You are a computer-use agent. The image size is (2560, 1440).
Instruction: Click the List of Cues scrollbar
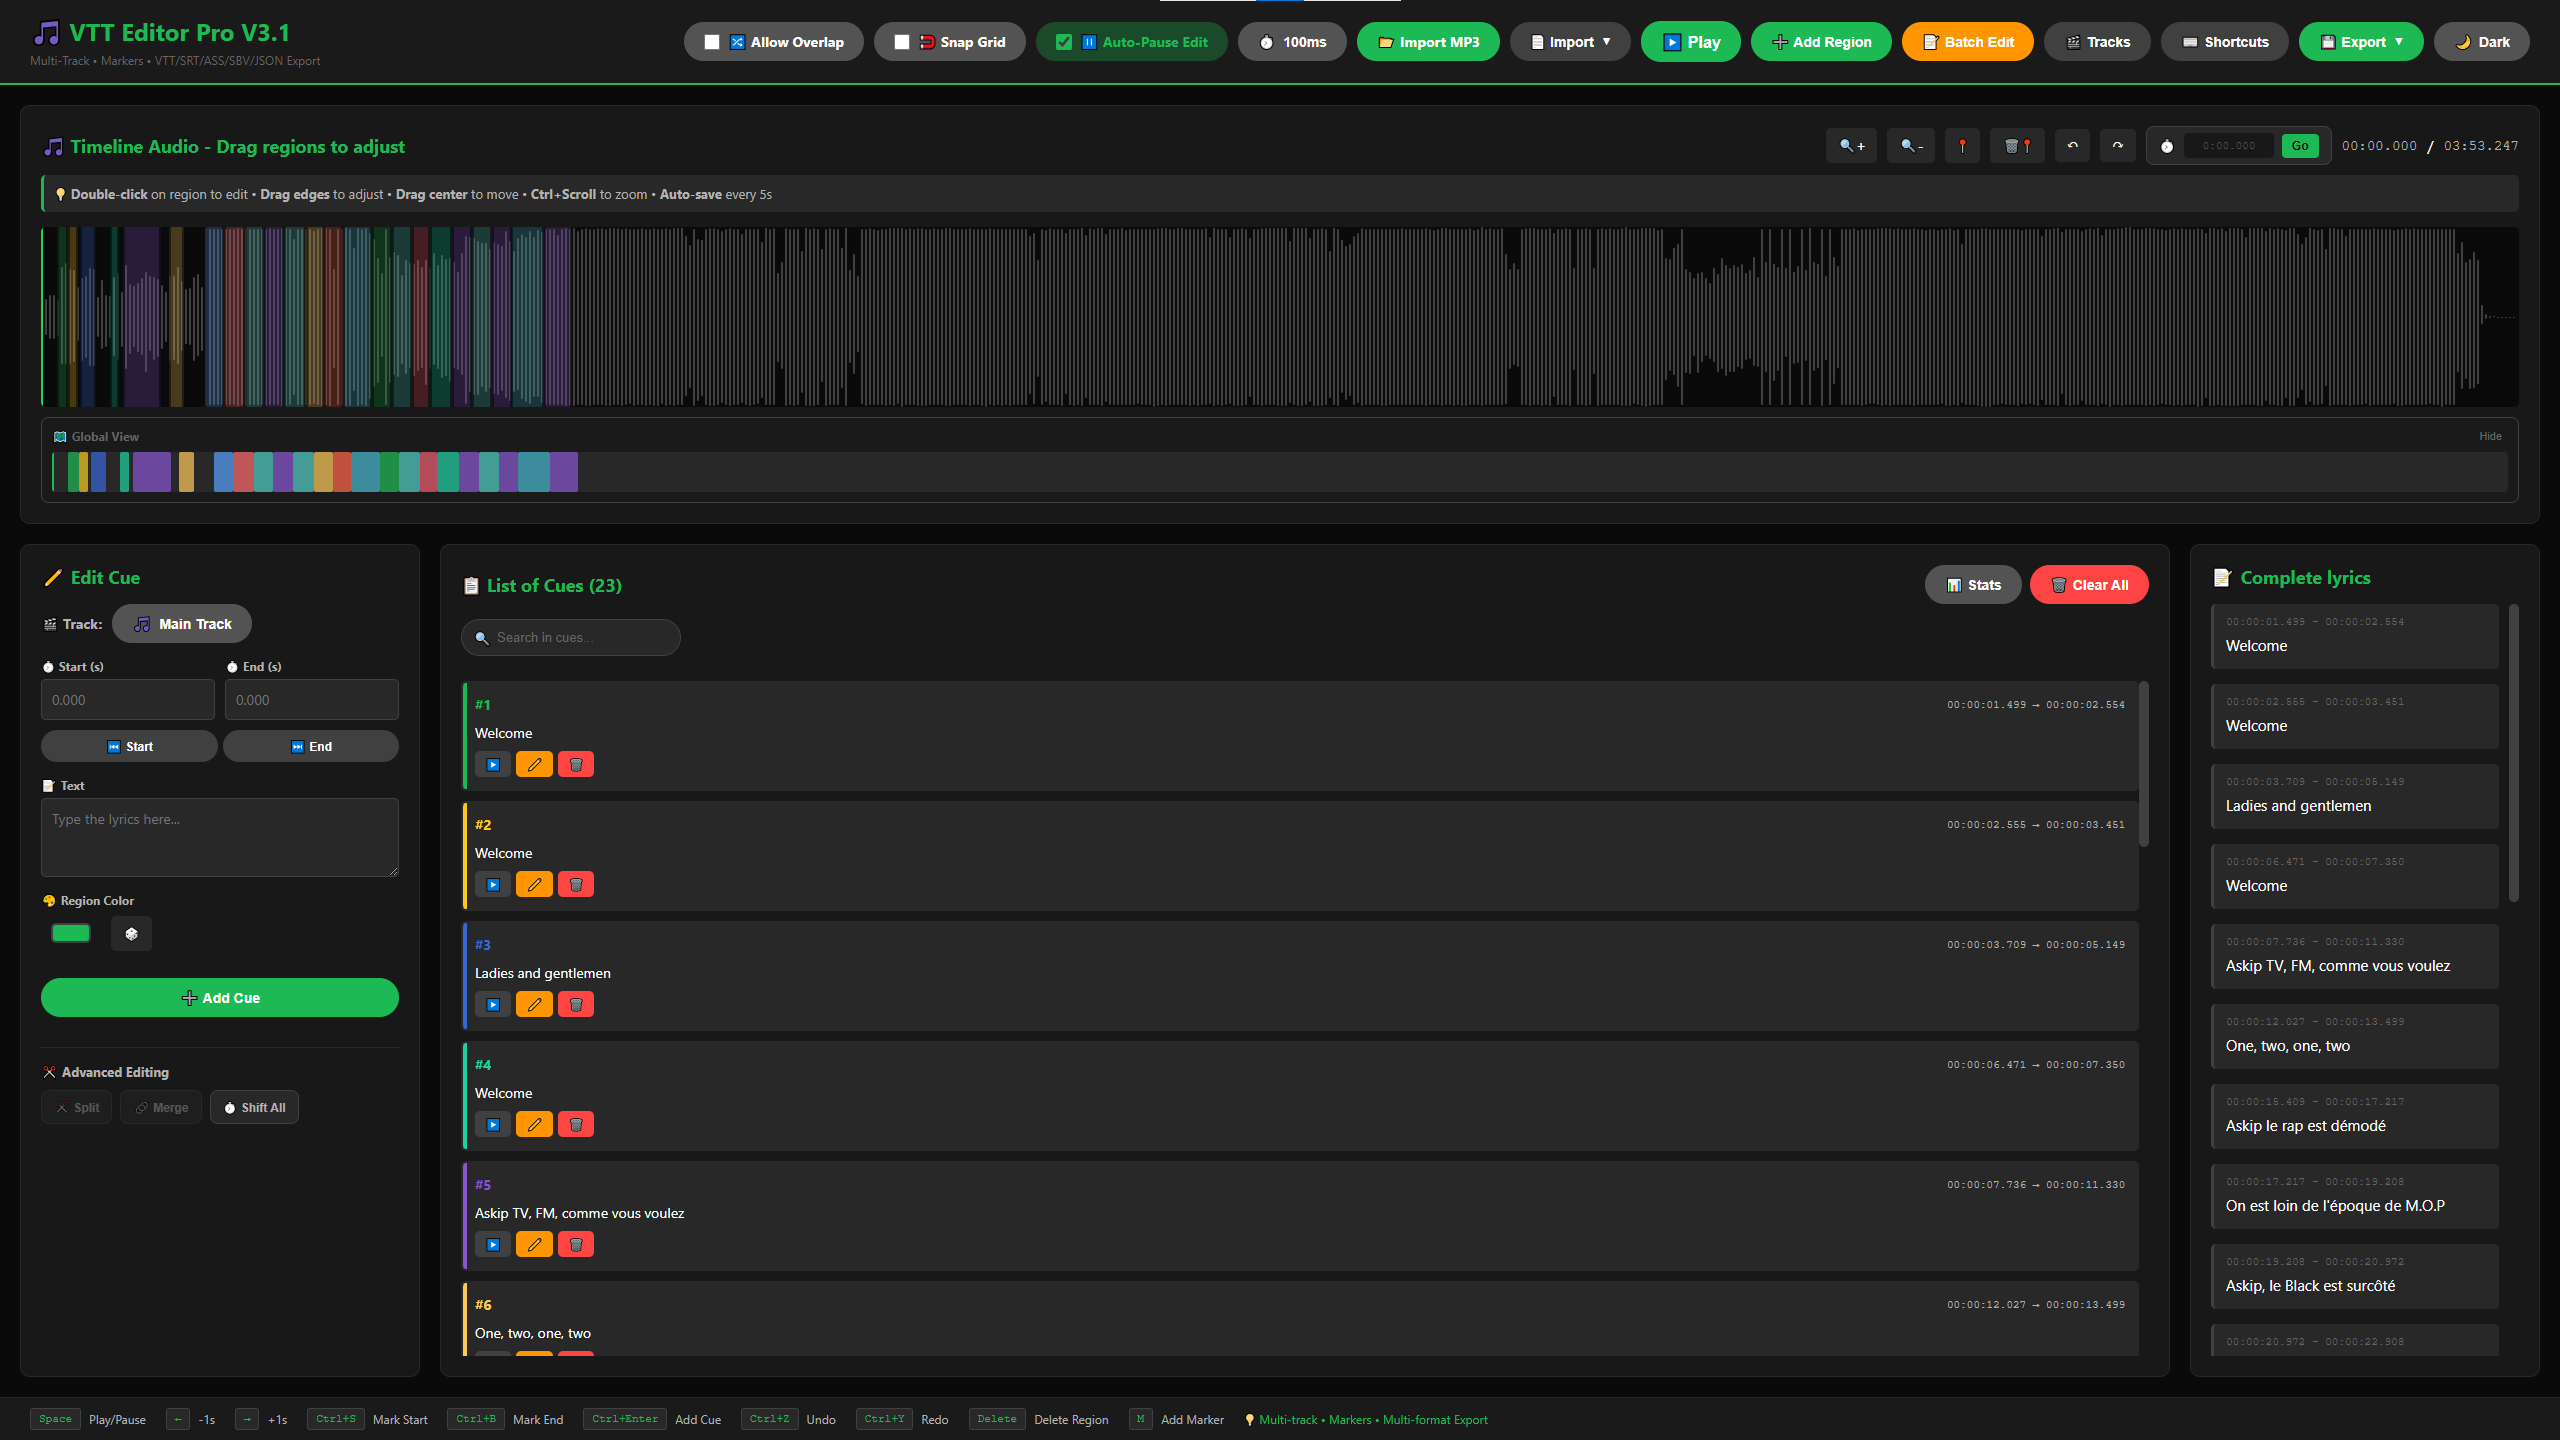tap(2144, 764)
